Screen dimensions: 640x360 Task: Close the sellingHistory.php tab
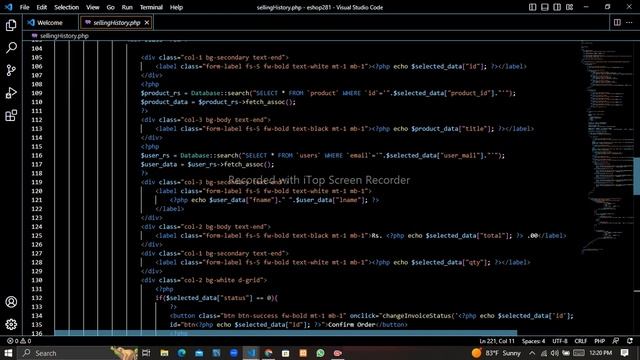(147, 22)
